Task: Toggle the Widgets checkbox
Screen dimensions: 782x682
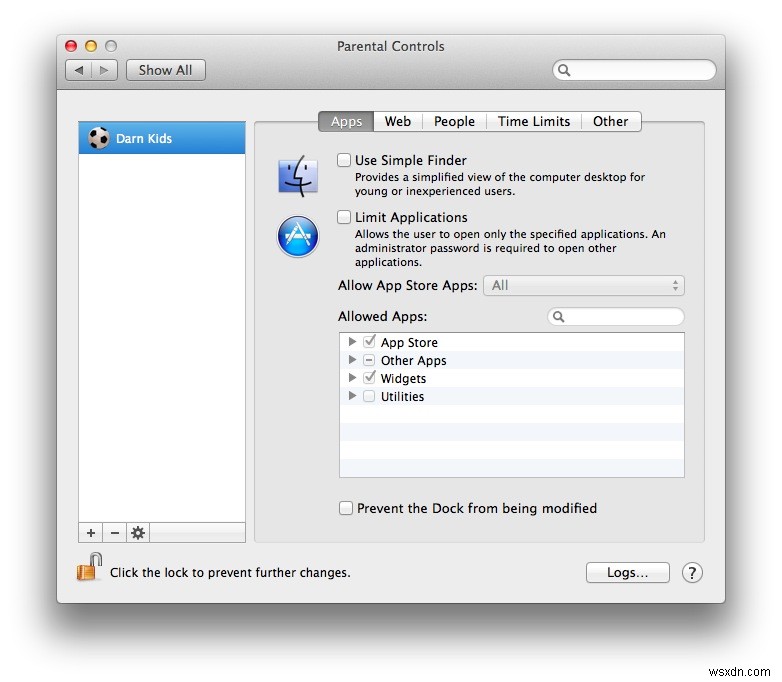Action: [369, 378]
